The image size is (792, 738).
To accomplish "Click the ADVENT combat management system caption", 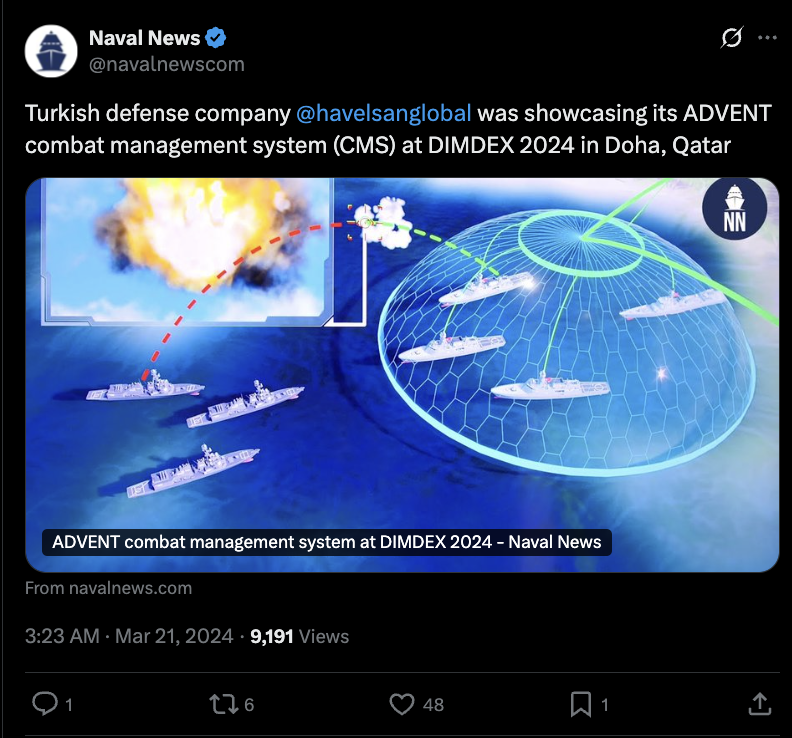I will [x=327, y=542].
